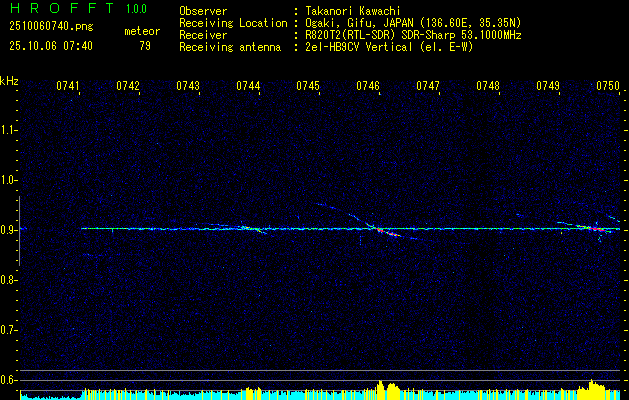The image size is (629, 400).
Task: Click the 0745 time marker
Action: tap(308, 86)
